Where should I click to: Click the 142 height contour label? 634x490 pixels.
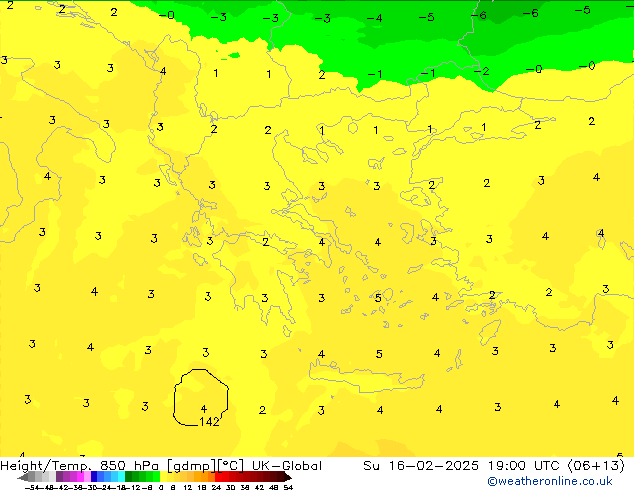pos(209,422)
